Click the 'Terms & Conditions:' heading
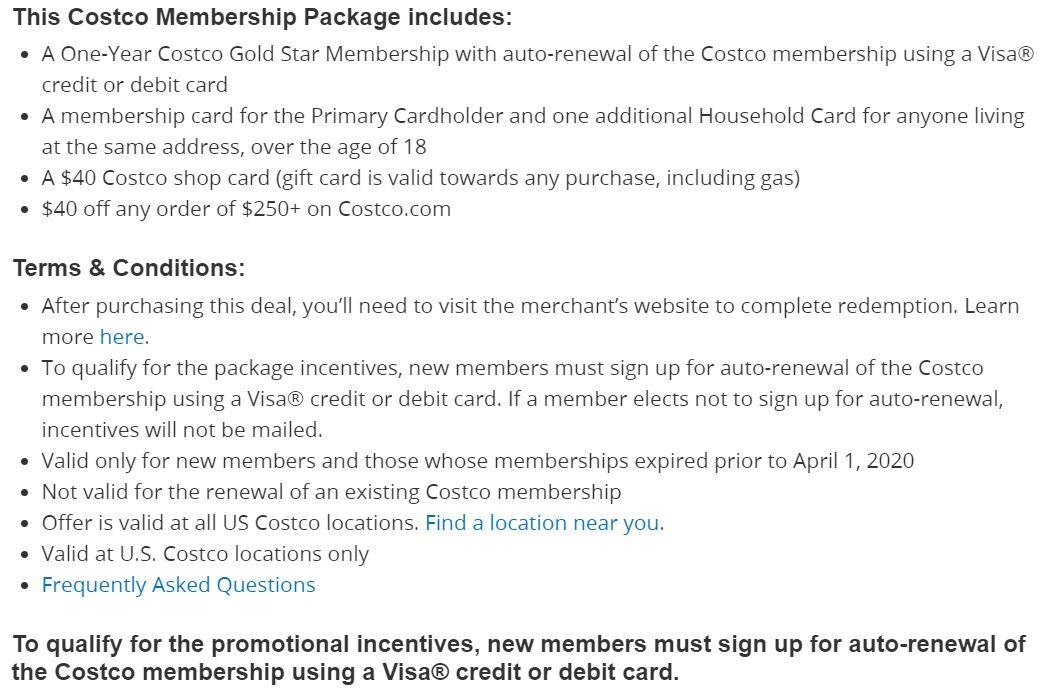The width and height of the screenshot is (1040, 691). [129, 268]
